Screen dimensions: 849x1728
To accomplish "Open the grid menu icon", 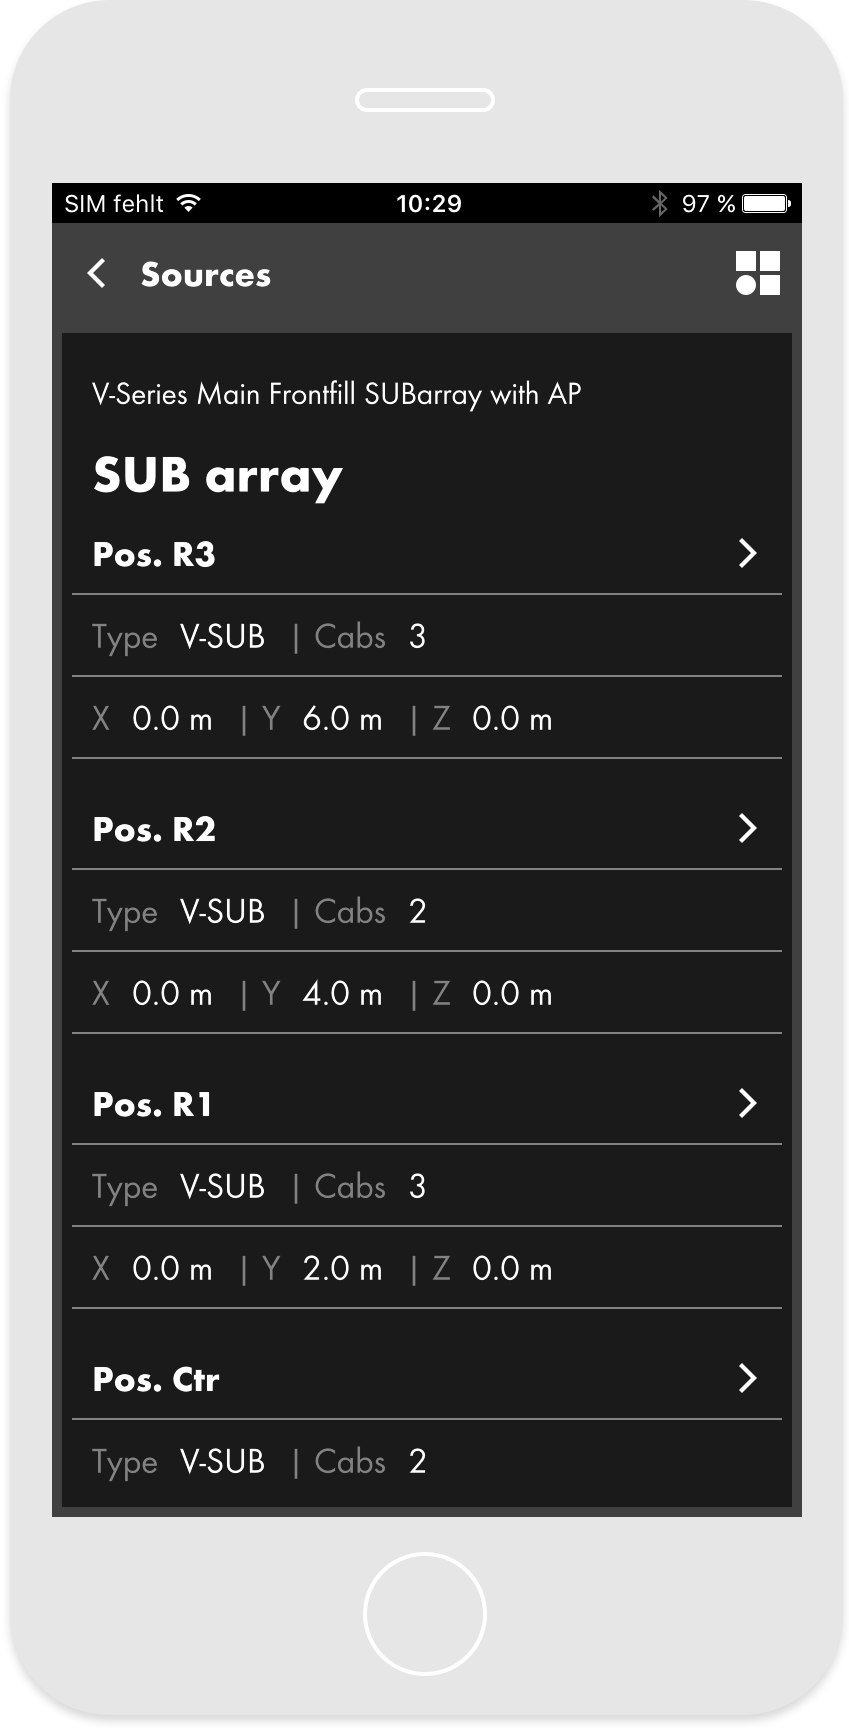I will (x=757, y=273).
